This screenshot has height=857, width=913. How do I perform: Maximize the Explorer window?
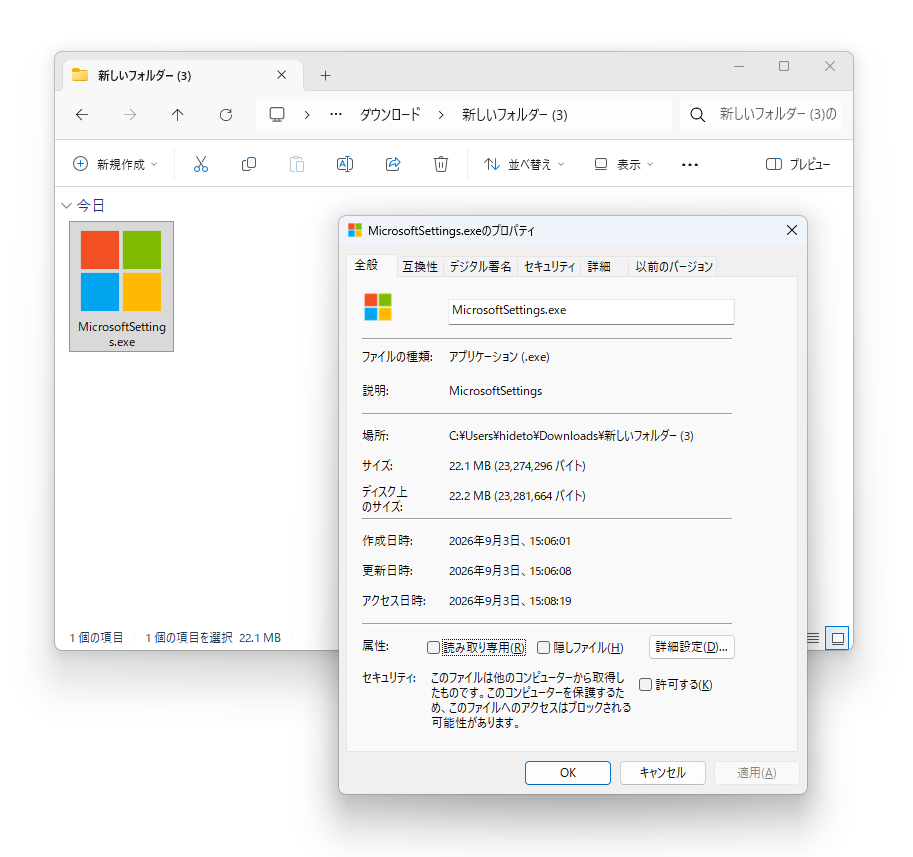(784, 66)
